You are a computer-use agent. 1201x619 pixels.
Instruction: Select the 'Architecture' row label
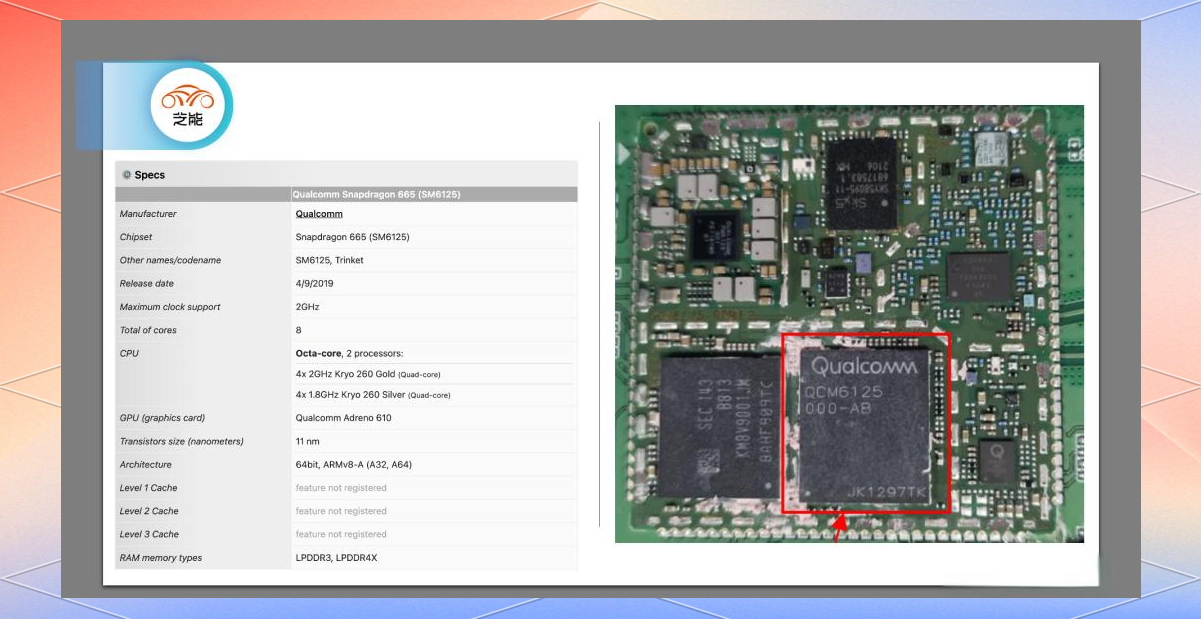[146, 465]
